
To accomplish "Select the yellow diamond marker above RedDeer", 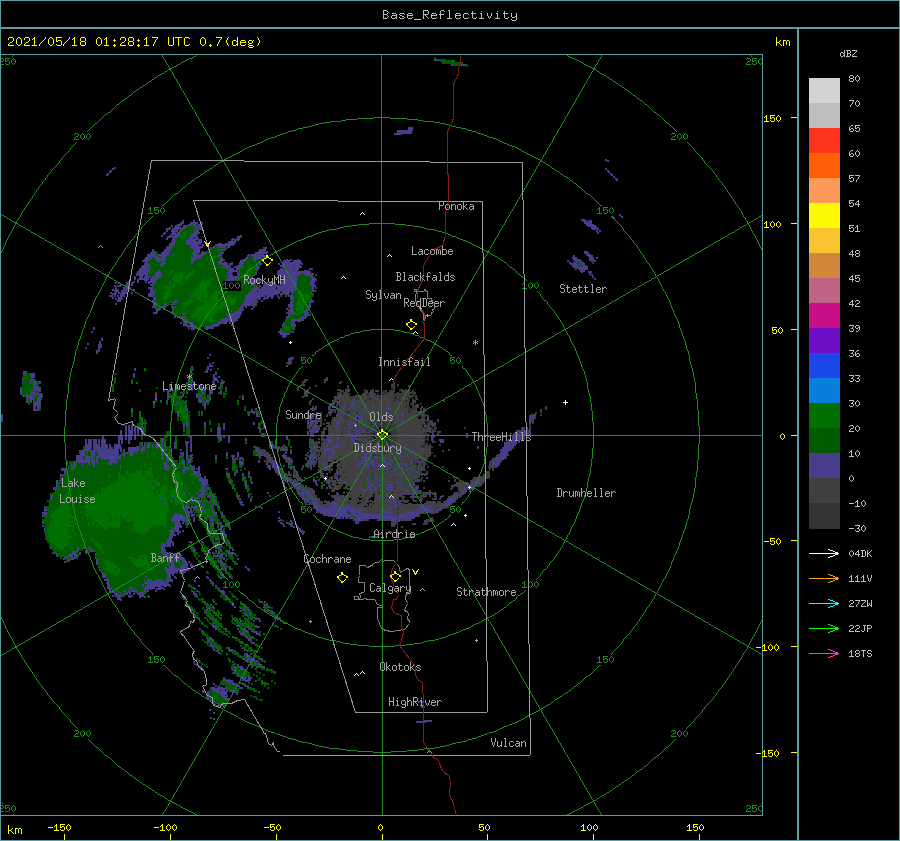I will click(x=411, y=325).
